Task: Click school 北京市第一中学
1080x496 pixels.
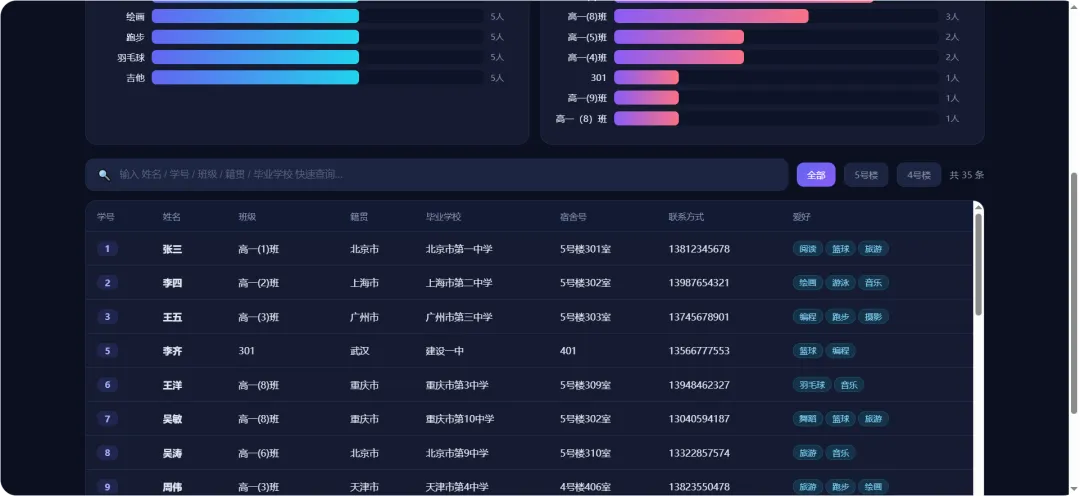Action: coord(459,249)
